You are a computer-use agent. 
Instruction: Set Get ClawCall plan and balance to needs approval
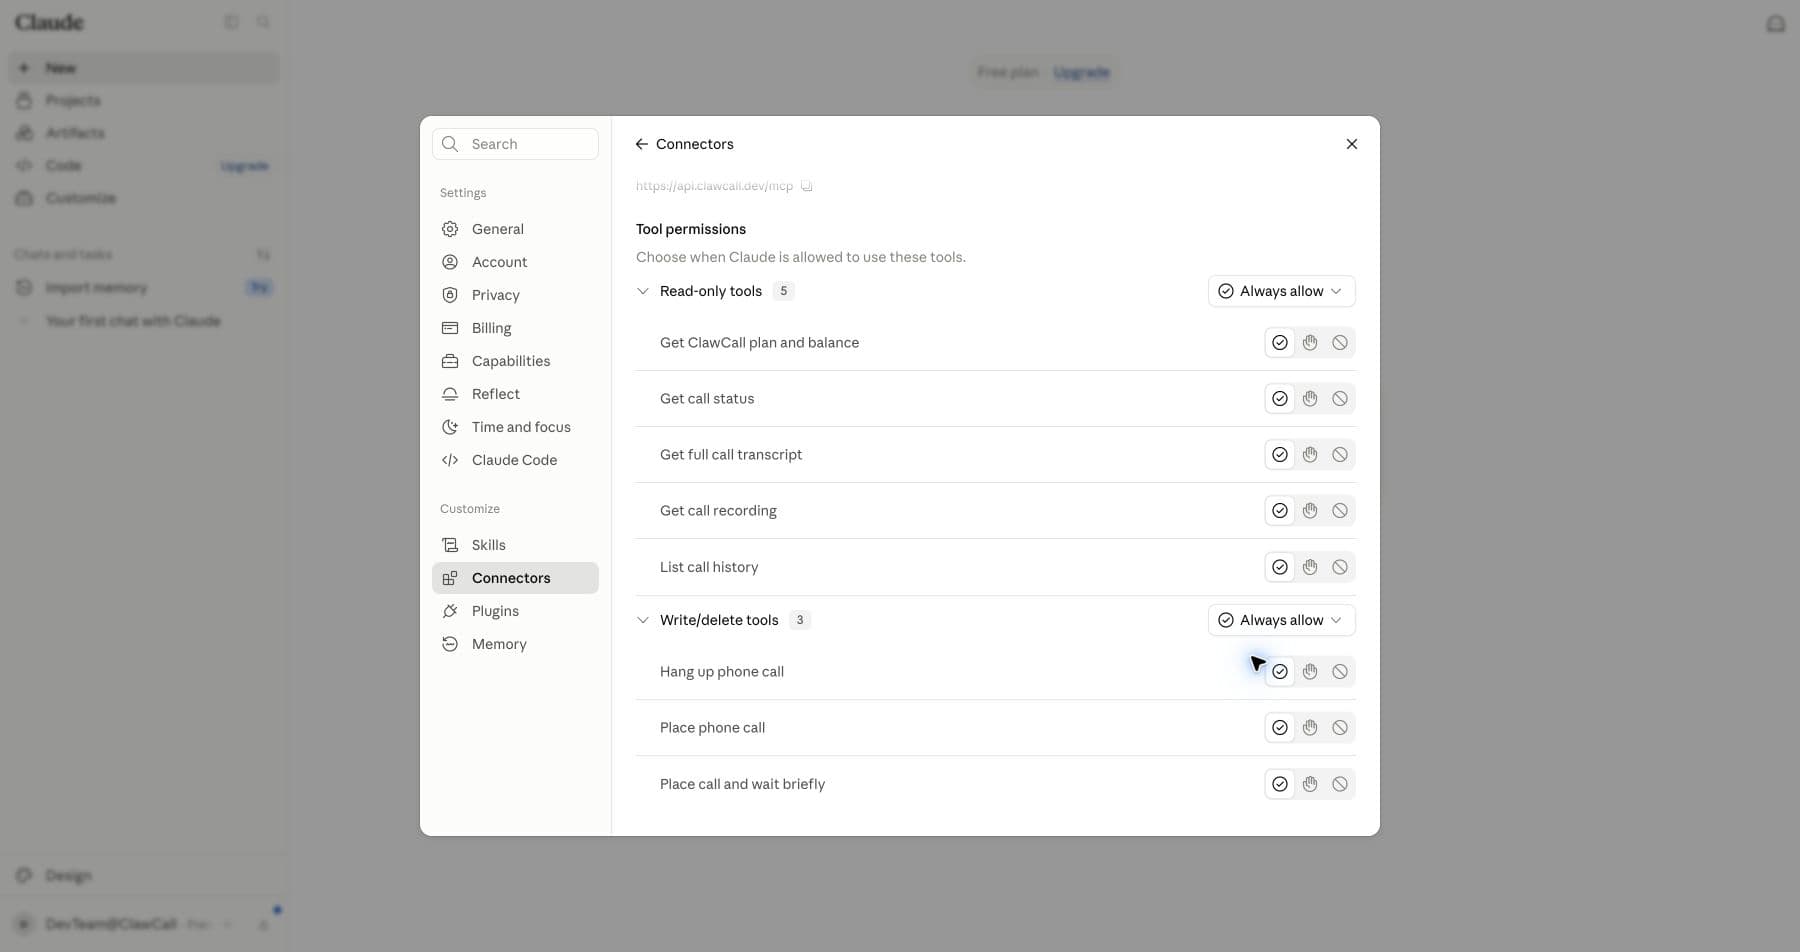pos(1310,343)
